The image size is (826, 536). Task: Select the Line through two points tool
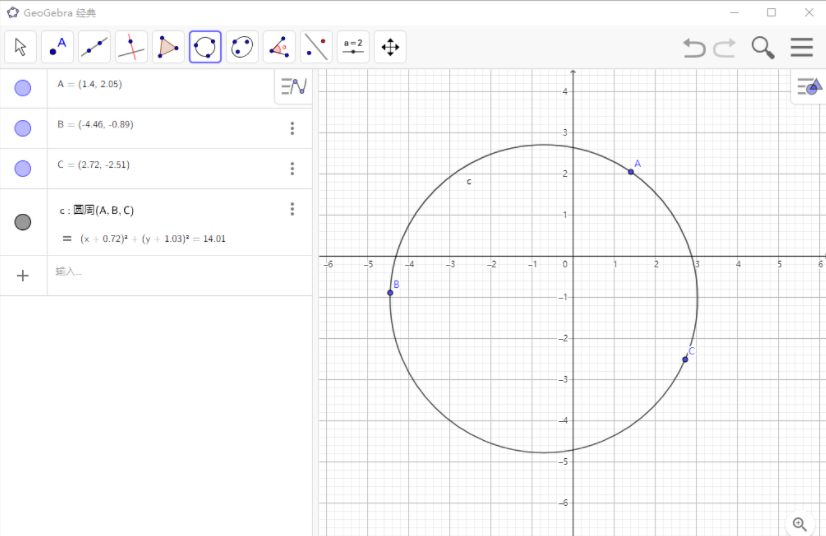(95, 47)
